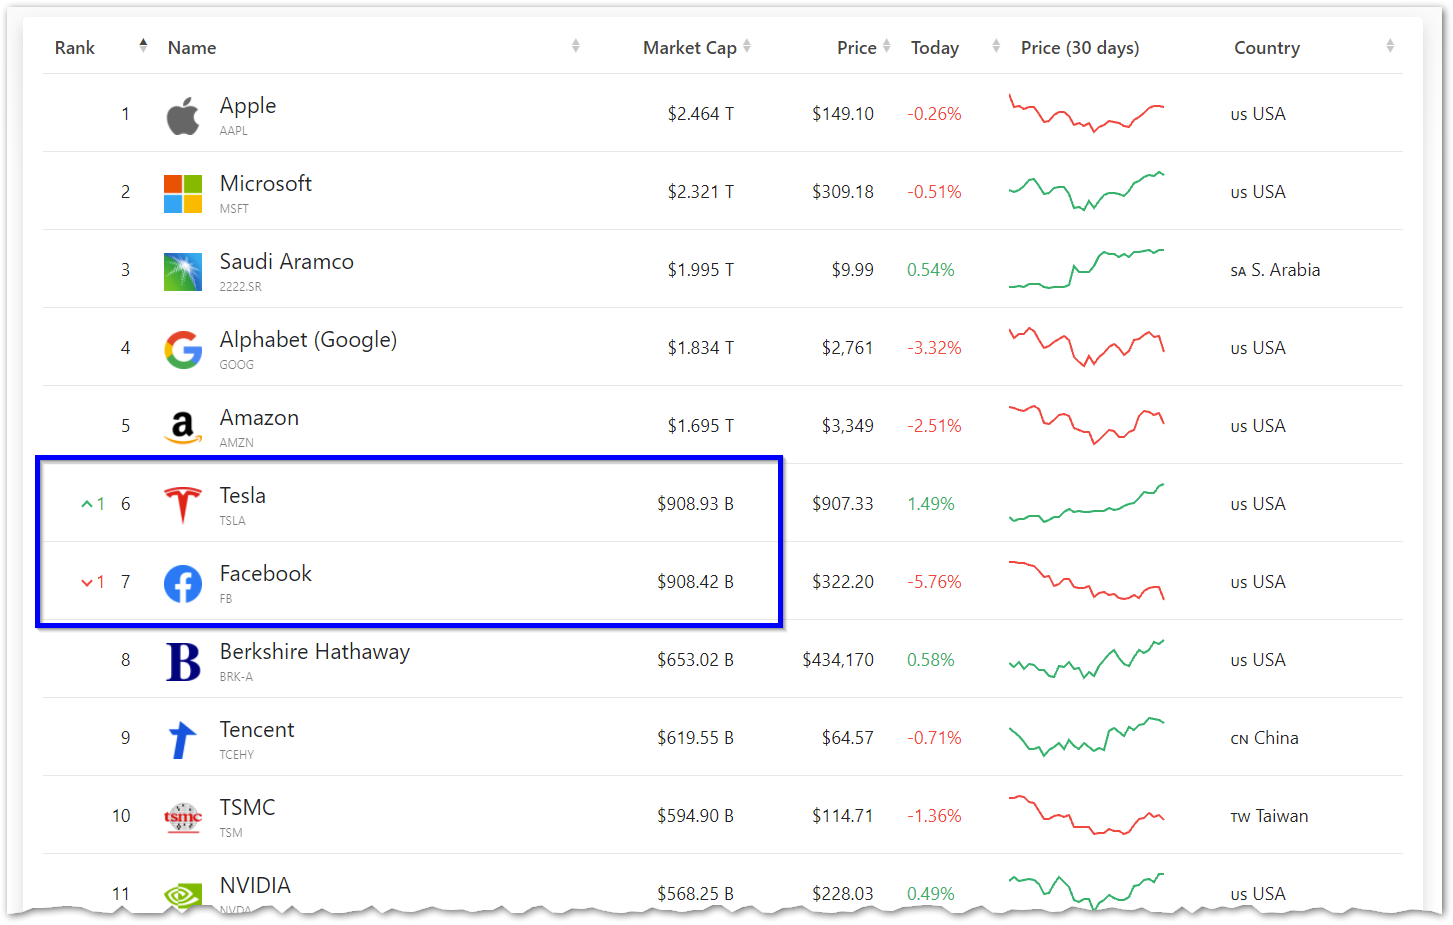Open the Tencent company link
This screenshot has height=925, width=1453.
257,730
